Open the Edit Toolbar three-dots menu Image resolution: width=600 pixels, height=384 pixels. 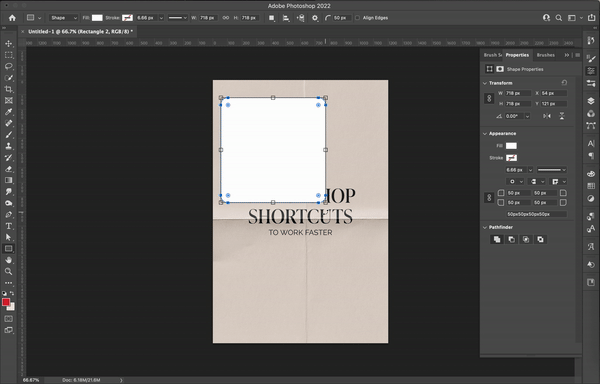click(8, 283)
